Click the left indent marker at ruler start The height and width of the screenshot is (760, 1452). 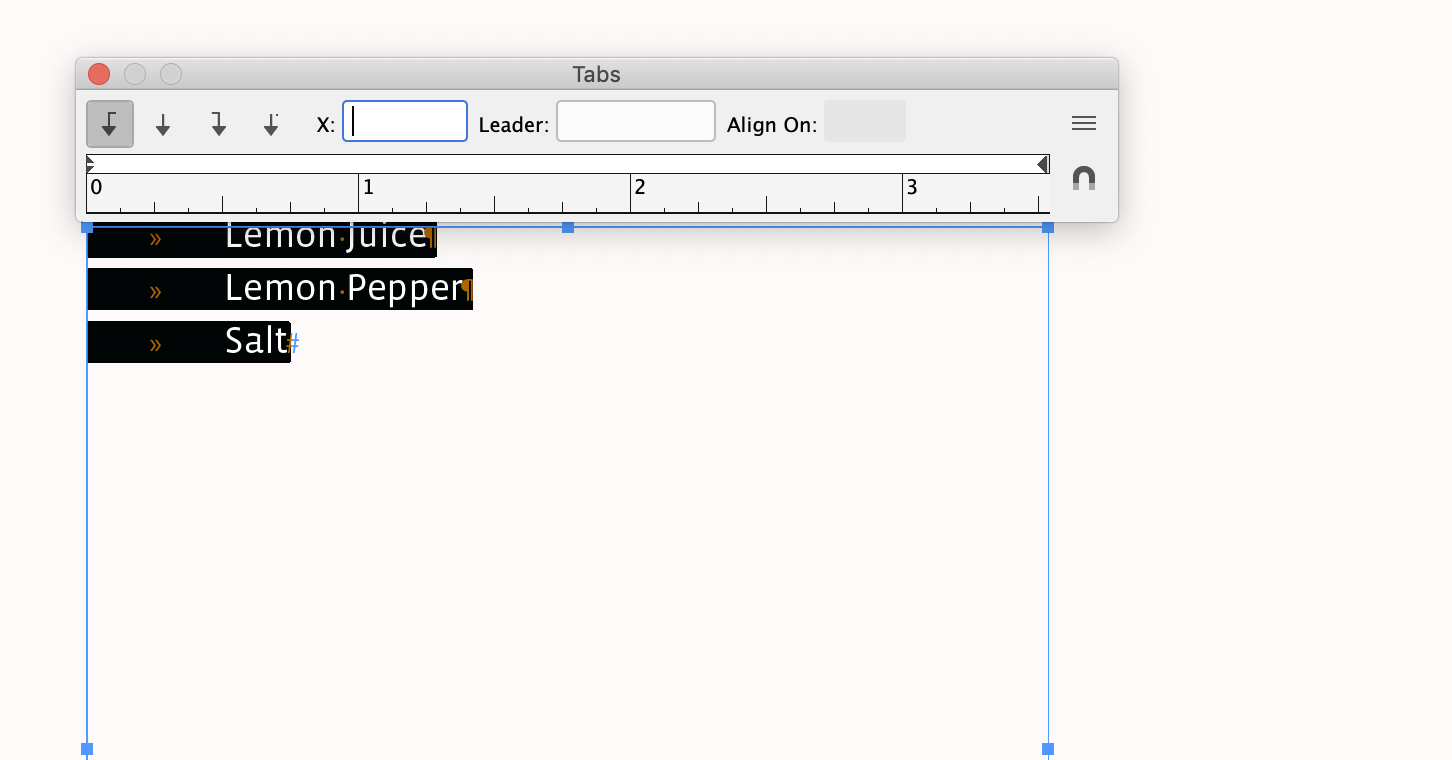pyautogui.click(x=89, y=163)
